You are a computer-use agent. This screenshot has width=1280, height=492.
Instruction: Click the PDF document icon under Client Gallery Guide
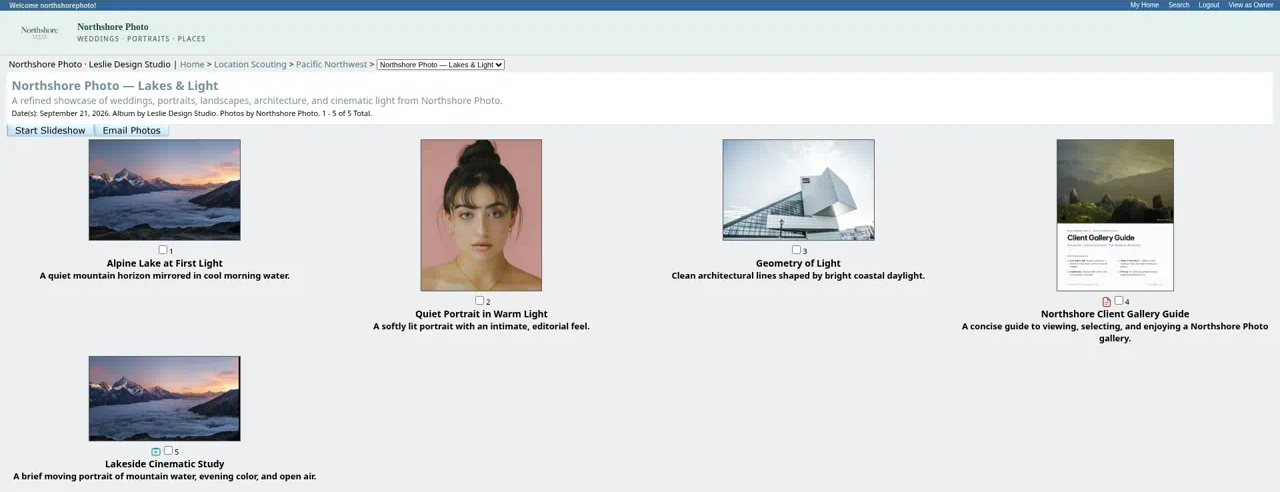pos(1106,302)
